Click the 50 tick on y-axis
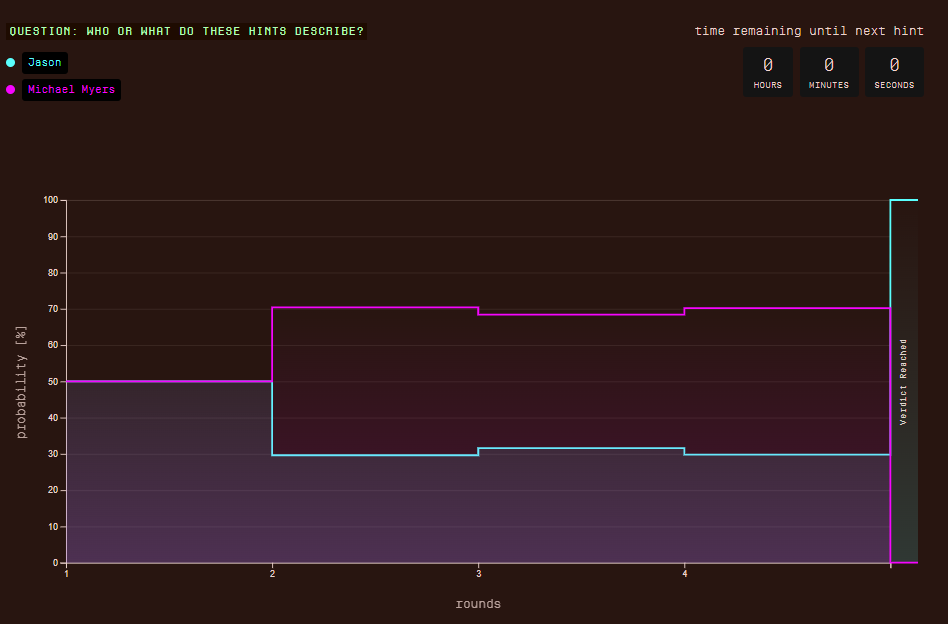 [53, 382]
